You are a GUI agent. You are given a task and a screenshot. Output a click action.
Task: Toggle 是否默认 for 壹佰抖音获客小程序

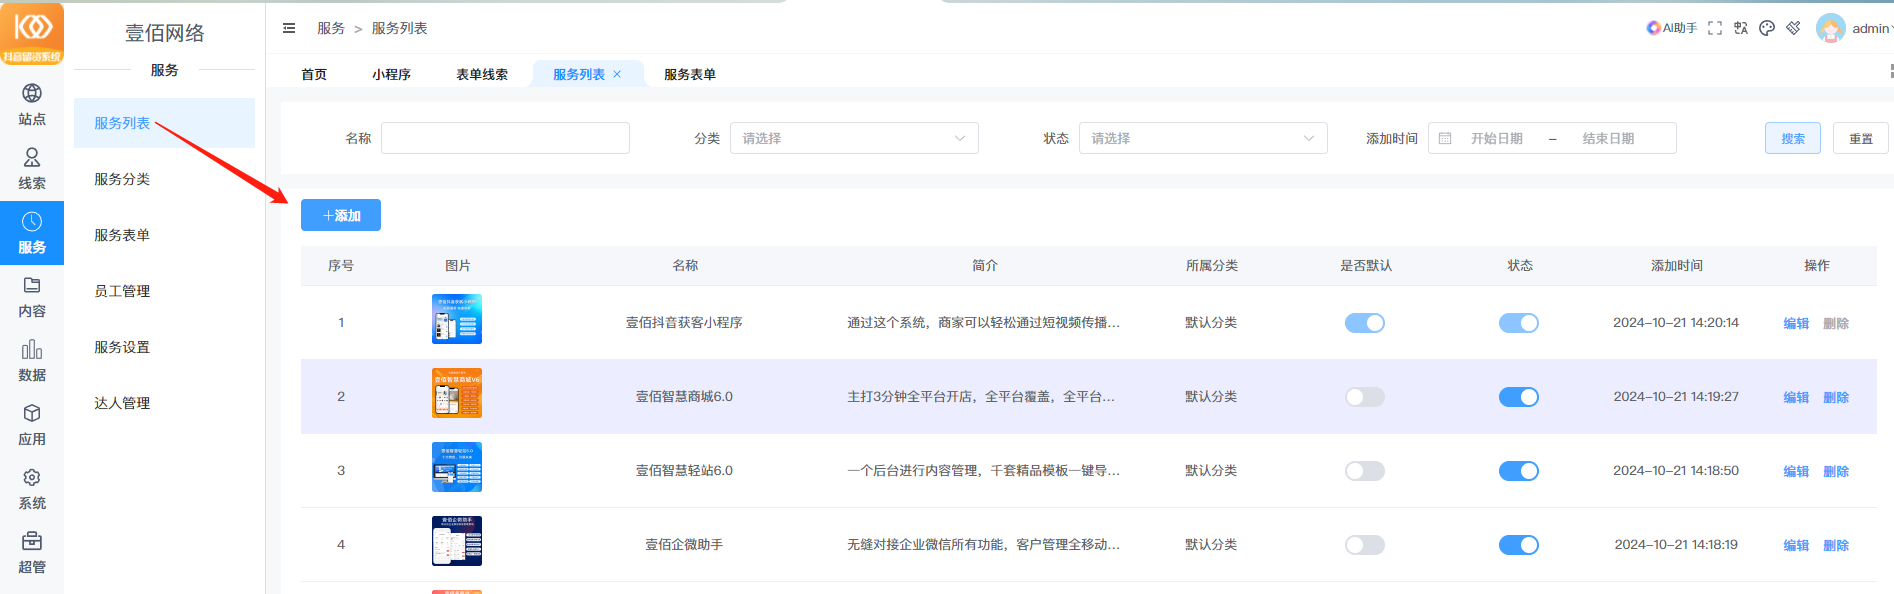(x=1365, y=323)
